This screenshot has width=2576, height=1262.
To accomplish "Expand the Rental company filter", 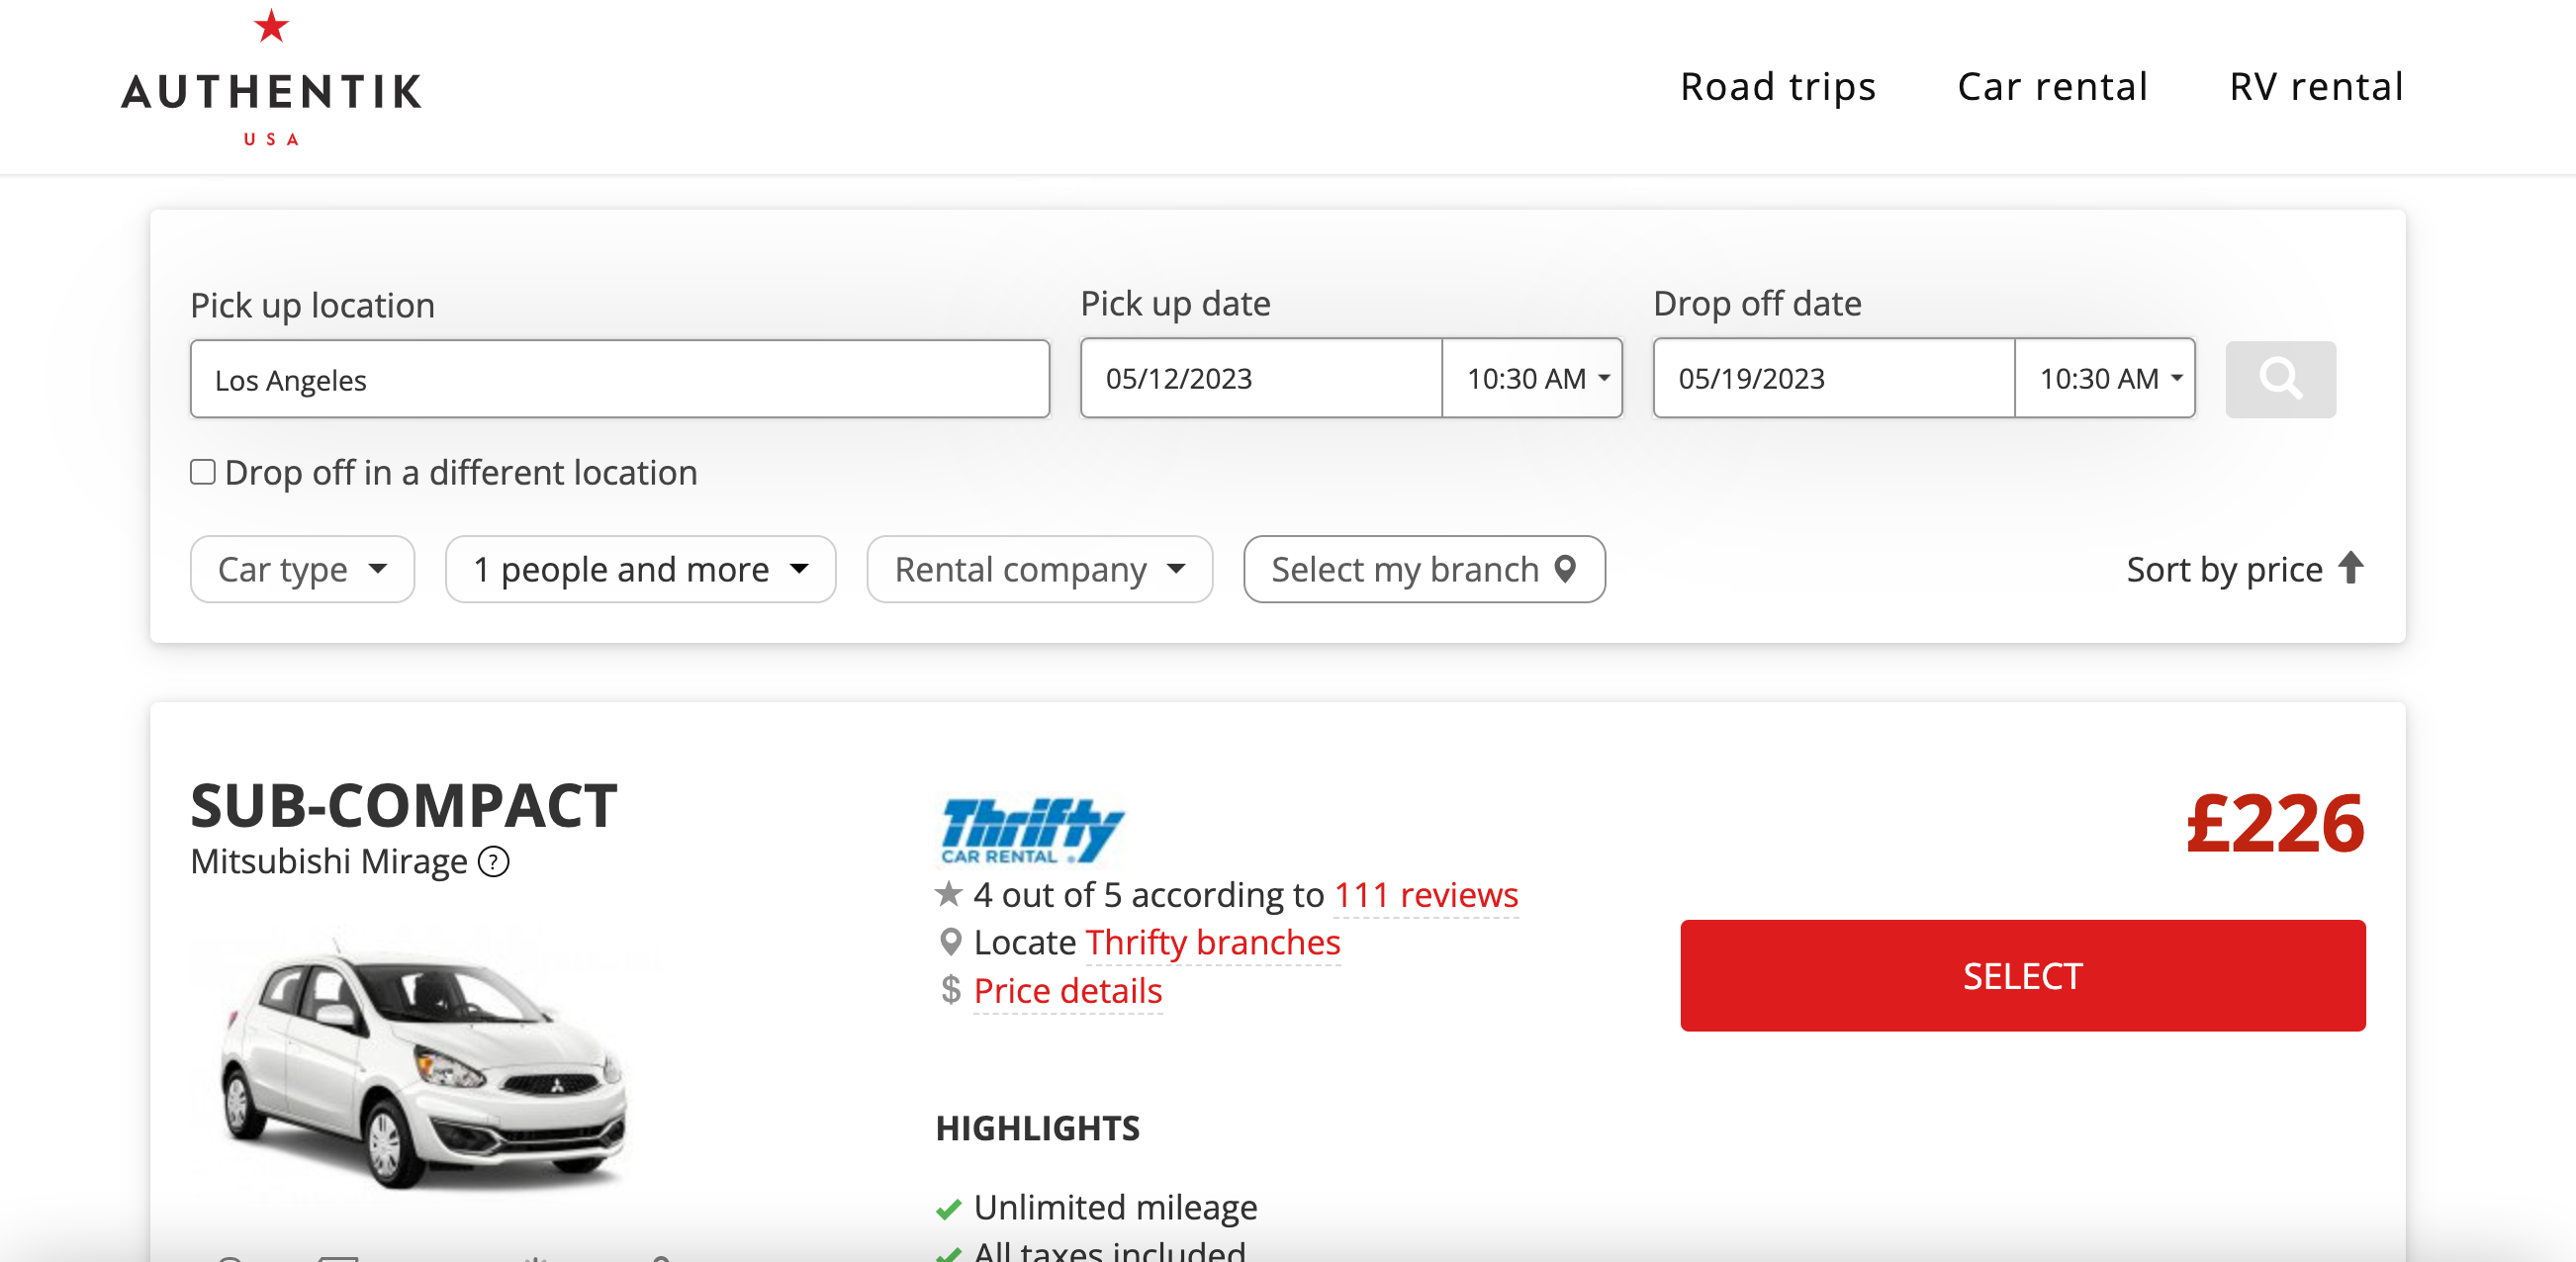I will [x=1038, y=569].
